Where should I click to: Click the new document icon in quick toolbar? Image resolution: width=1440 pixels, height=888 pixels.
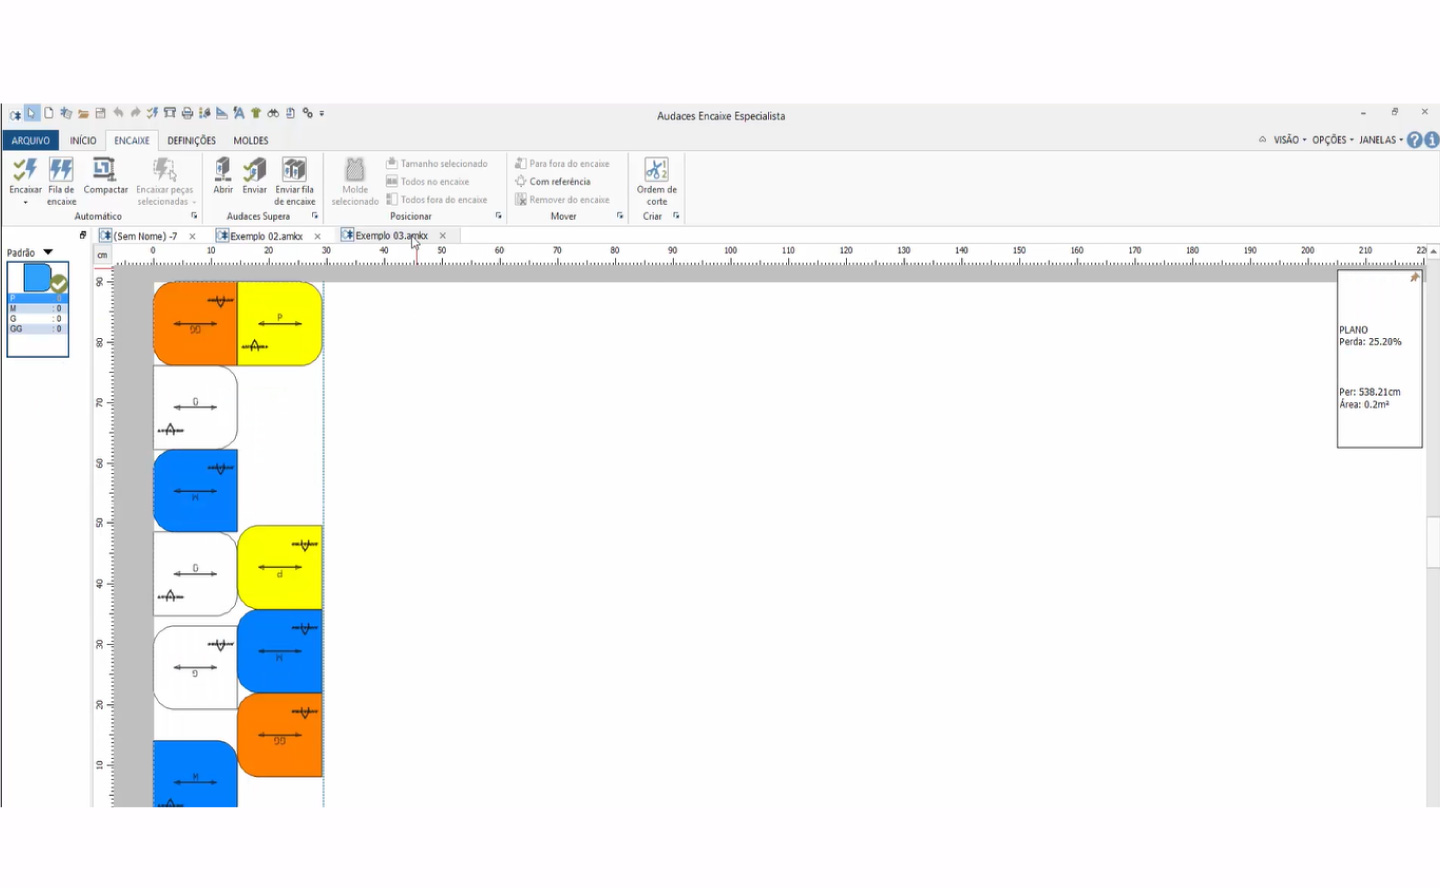click(x=49, y=113)
